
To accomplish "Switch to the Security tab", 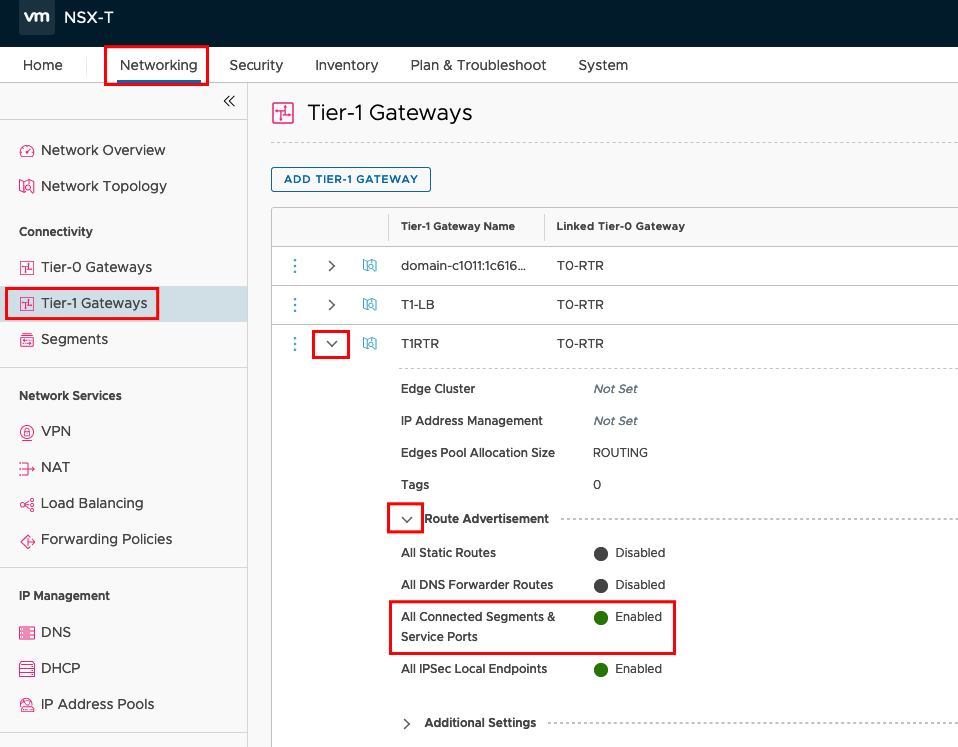I will (x=256, y=65).
